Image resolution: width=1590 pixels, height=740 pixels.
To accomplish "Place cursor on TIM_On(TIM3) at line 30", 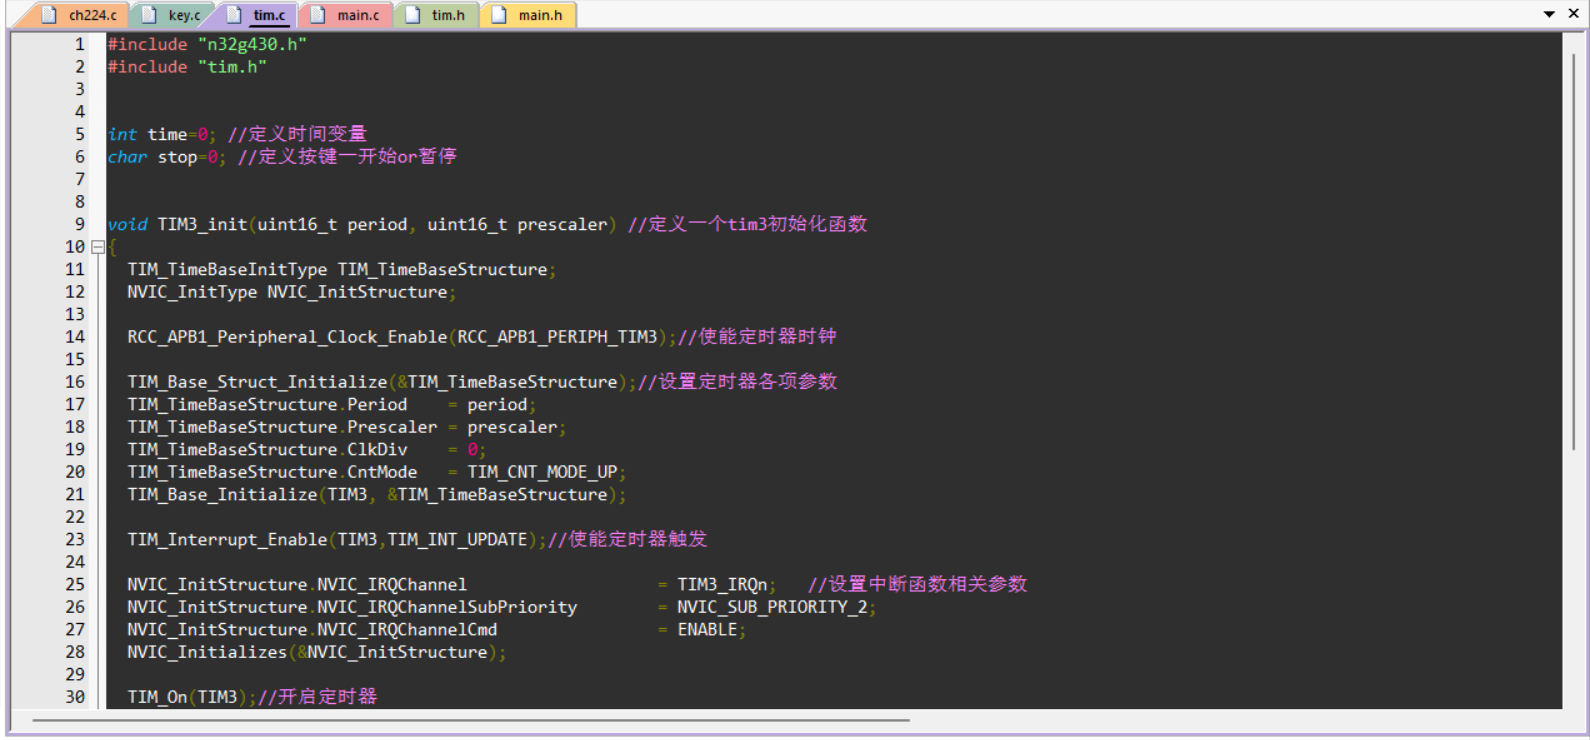I will coord(182,697).
